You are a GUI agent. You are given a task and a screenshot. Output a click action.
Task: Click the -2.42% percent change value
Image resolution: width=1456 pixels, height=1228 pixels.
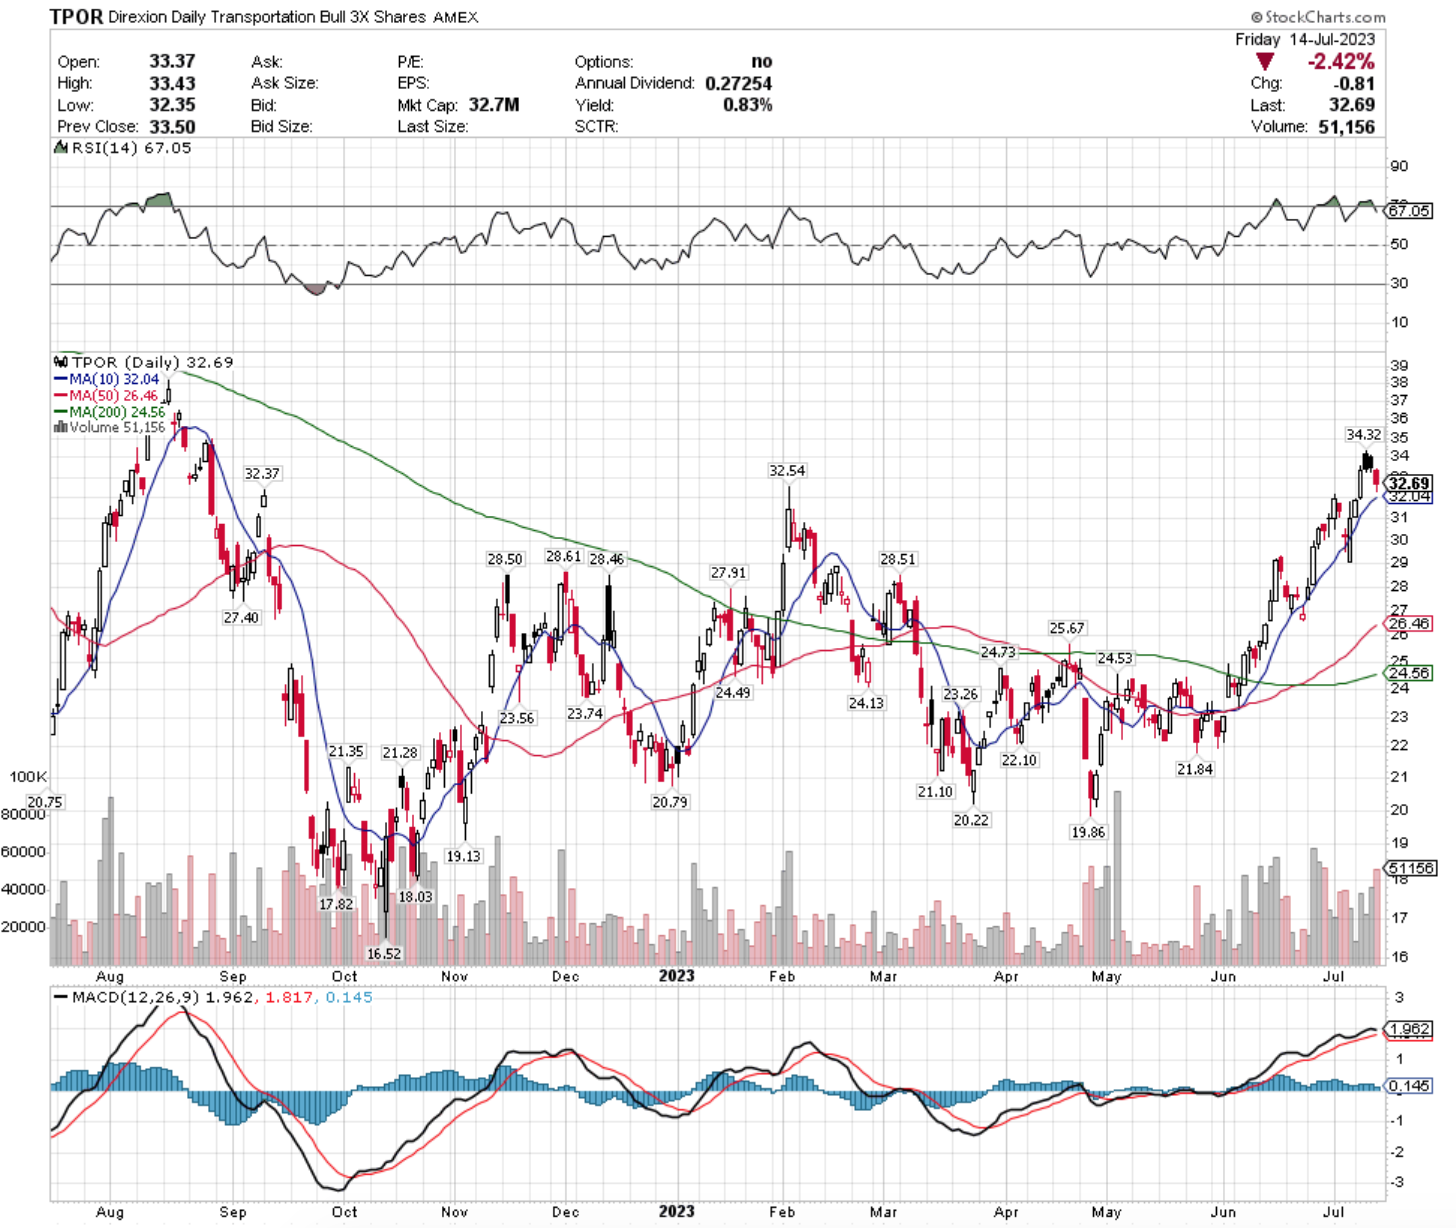[1341, 62]
